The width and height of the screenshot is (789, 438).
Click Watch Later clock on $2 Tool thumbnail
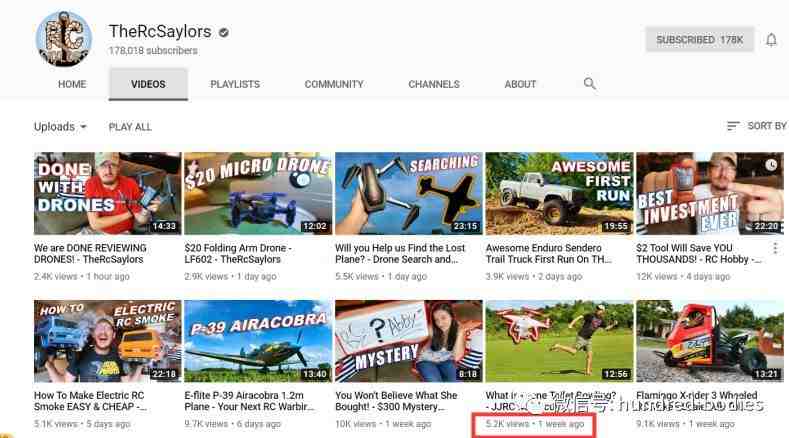[770, 165]
